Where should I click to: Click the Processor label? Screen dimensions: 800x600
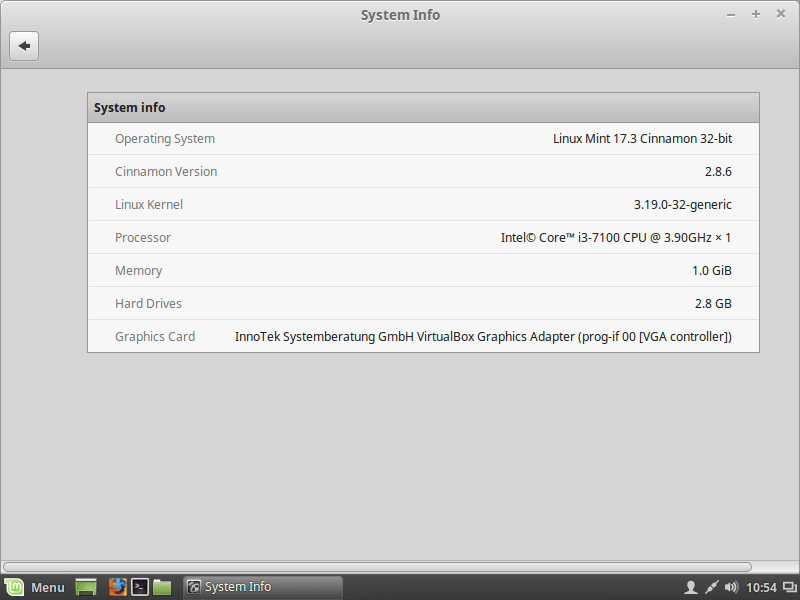tap(143, 238)
